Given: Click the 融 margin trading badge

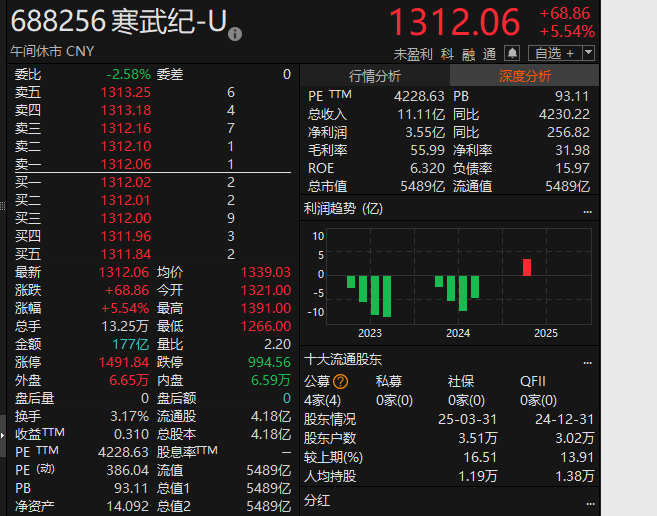Looking at the screenshot, I should click(467, 53).
